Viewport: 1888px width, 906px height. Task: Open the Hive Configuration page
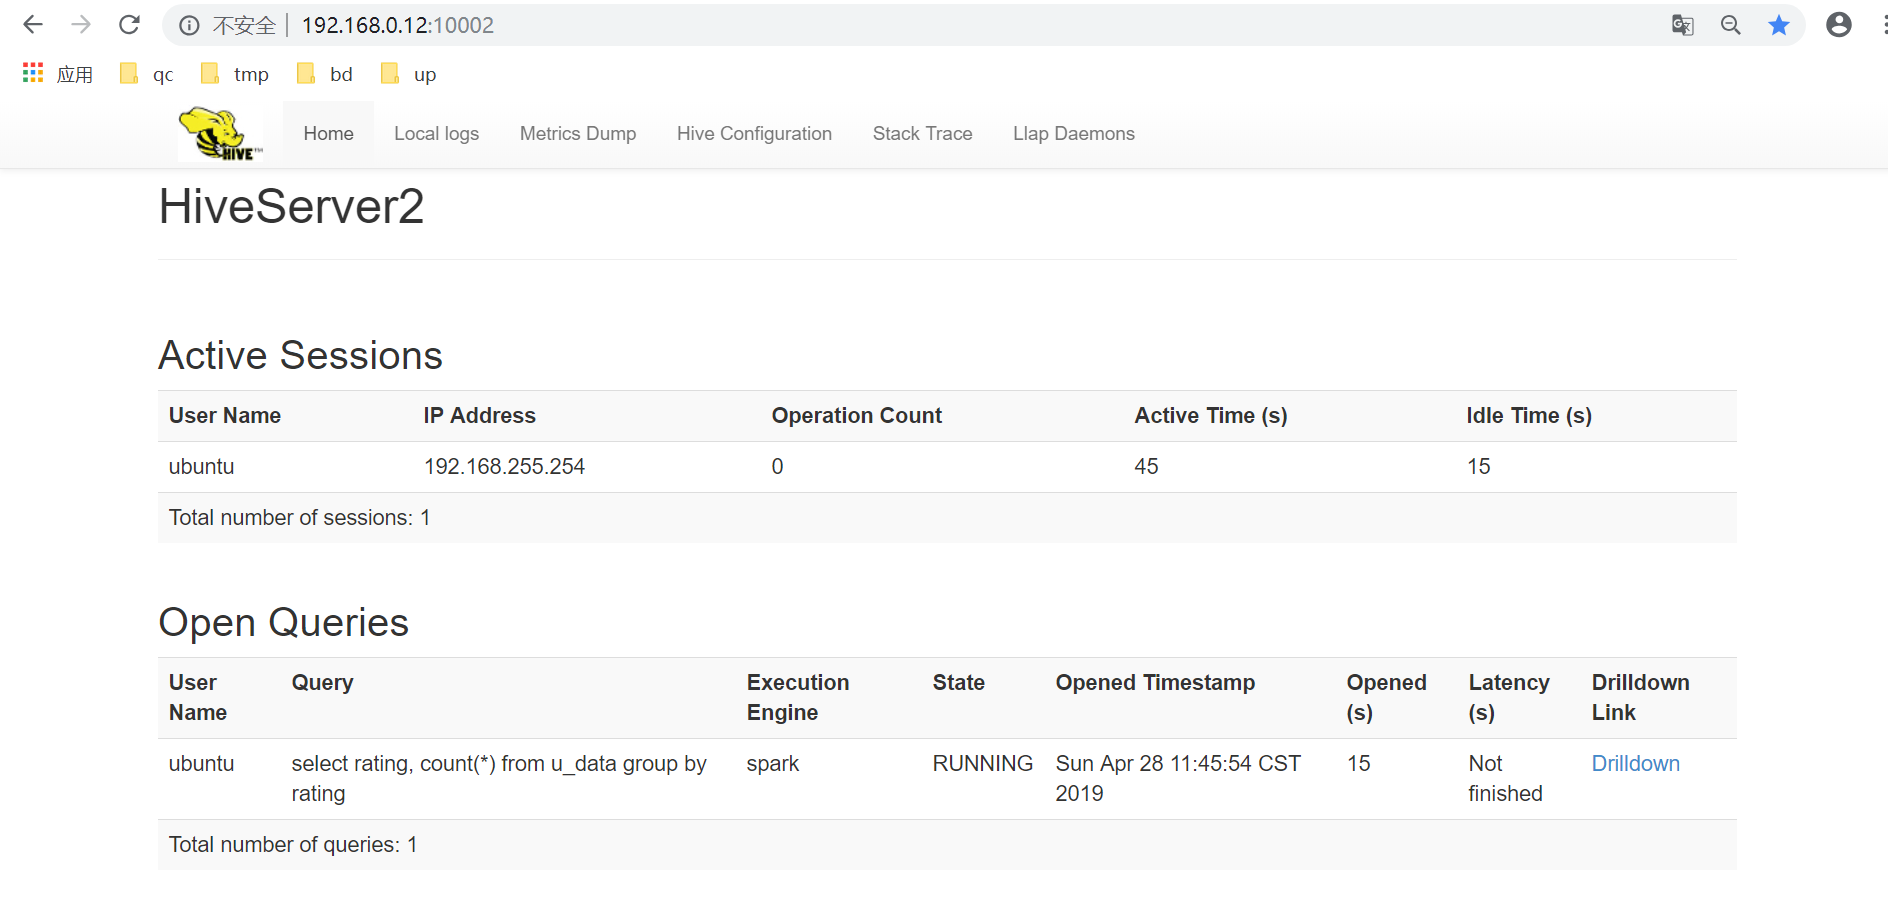[754, 134]
